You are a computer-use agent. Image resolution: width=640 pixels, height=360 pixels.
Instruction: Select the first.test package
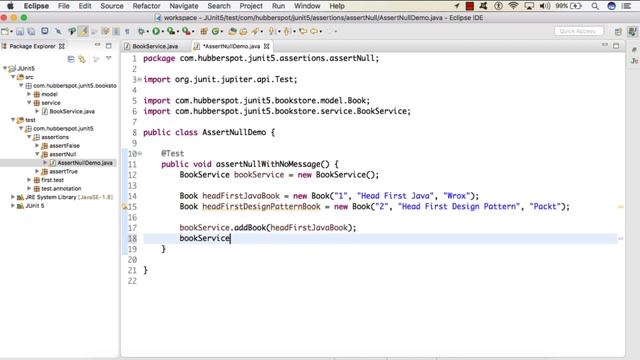pyautogui.click(x=52, y=180)
